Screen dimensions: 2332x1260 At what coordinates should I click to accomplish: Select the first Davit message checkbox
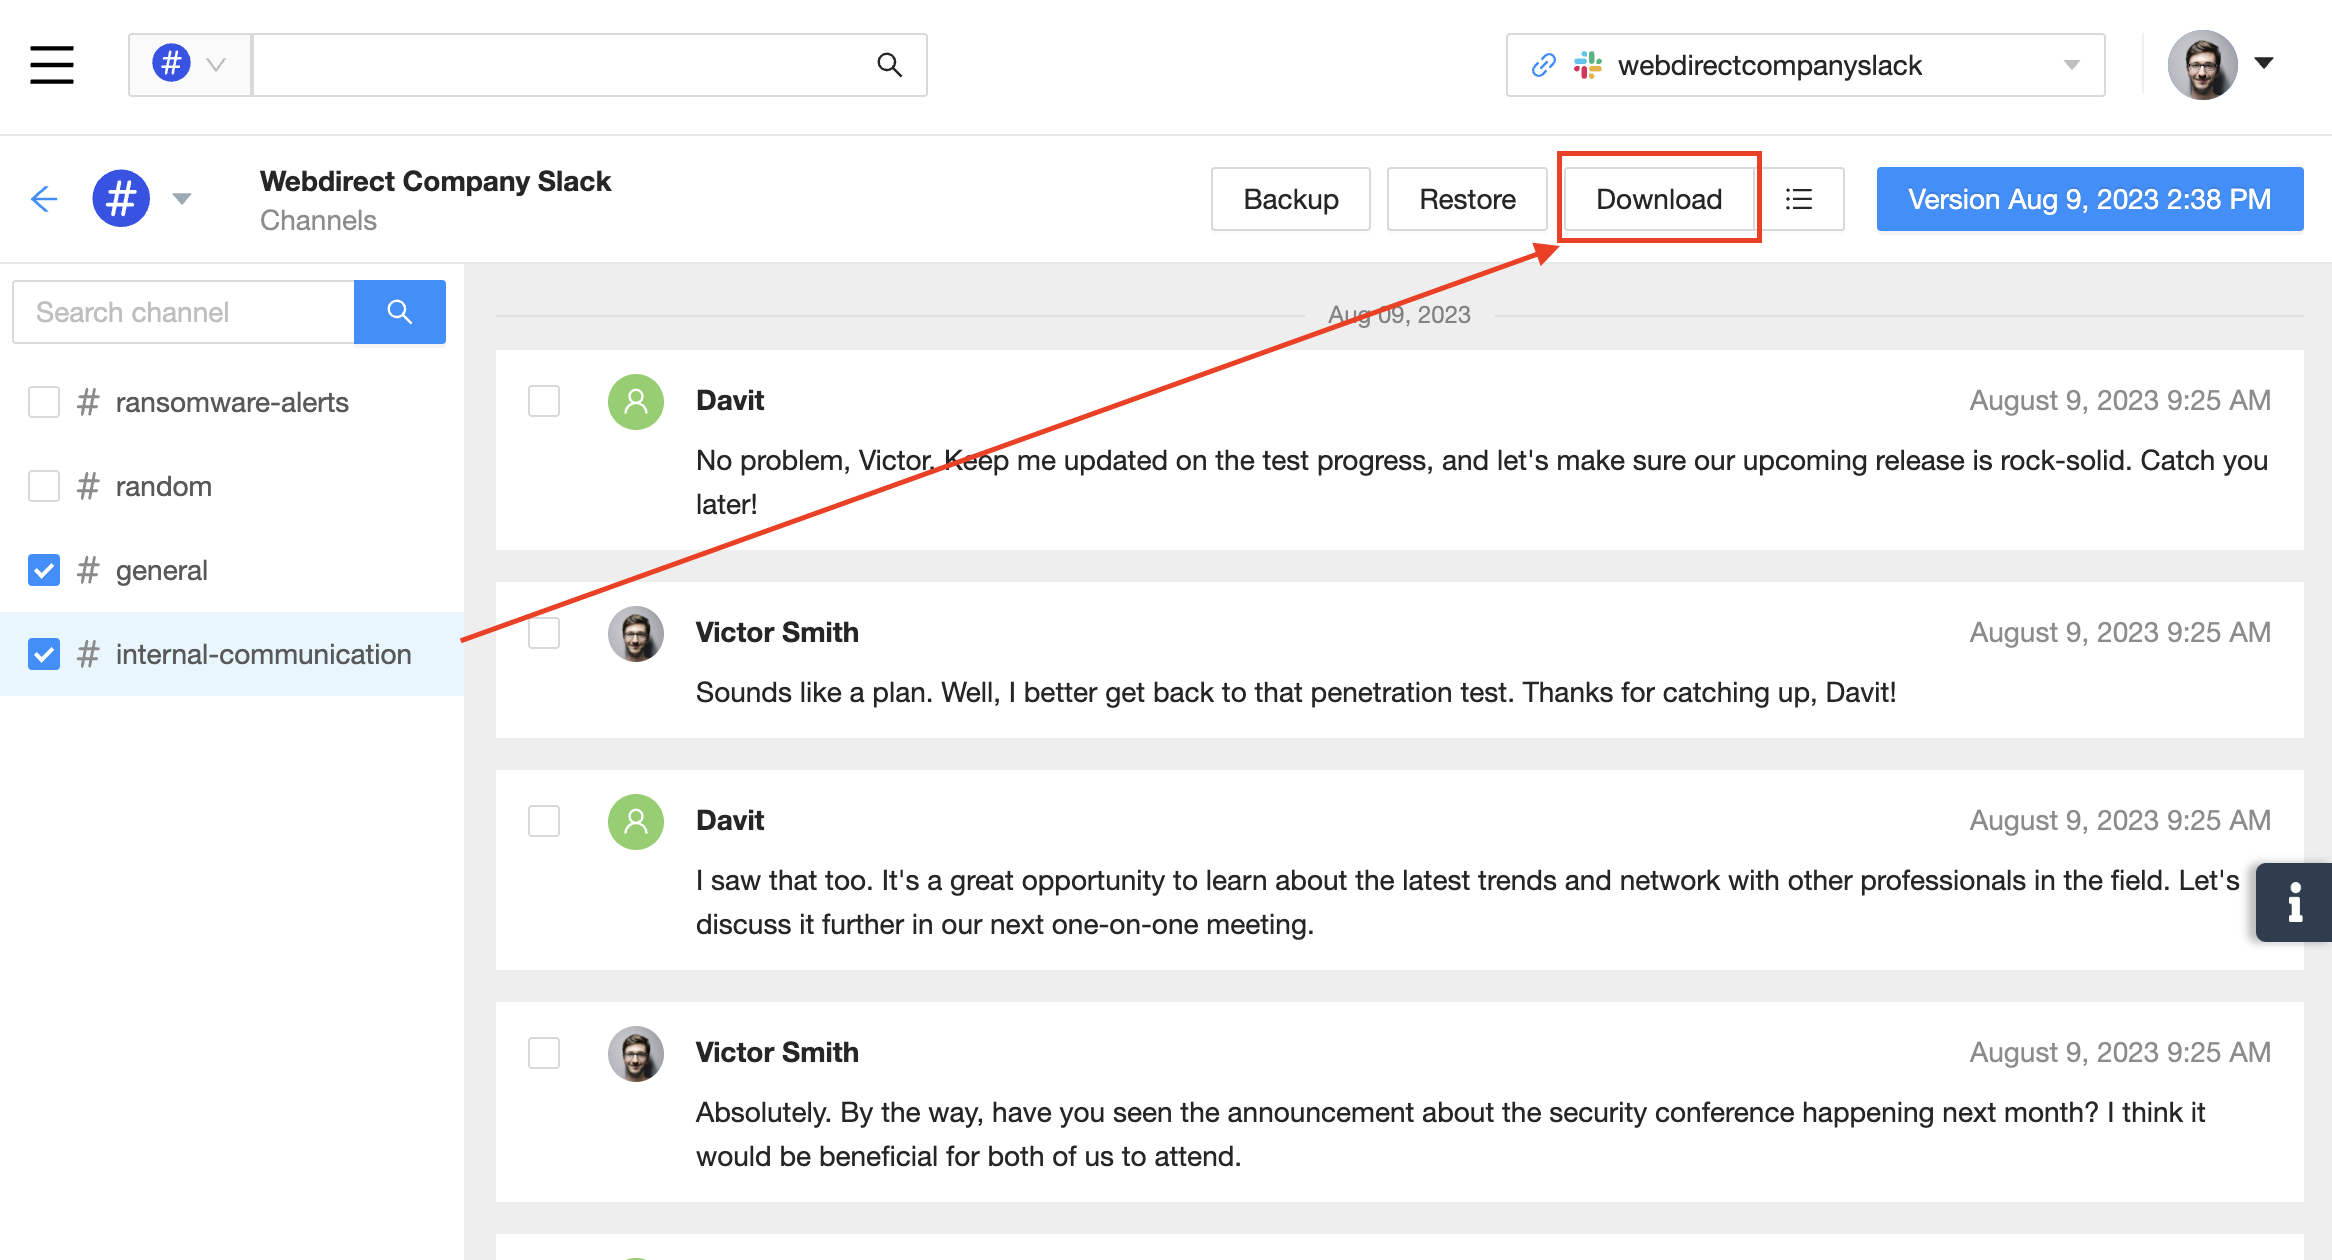point(544,401)
